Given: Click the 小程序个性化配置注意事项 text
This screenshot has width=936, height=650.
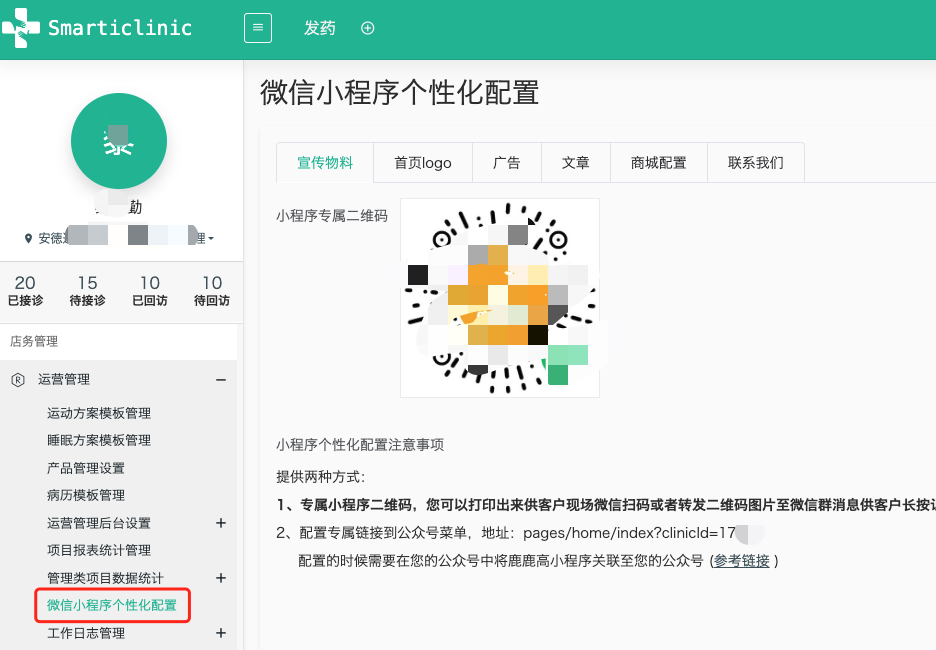Looking at the screenshot, I should pos(360,445).
